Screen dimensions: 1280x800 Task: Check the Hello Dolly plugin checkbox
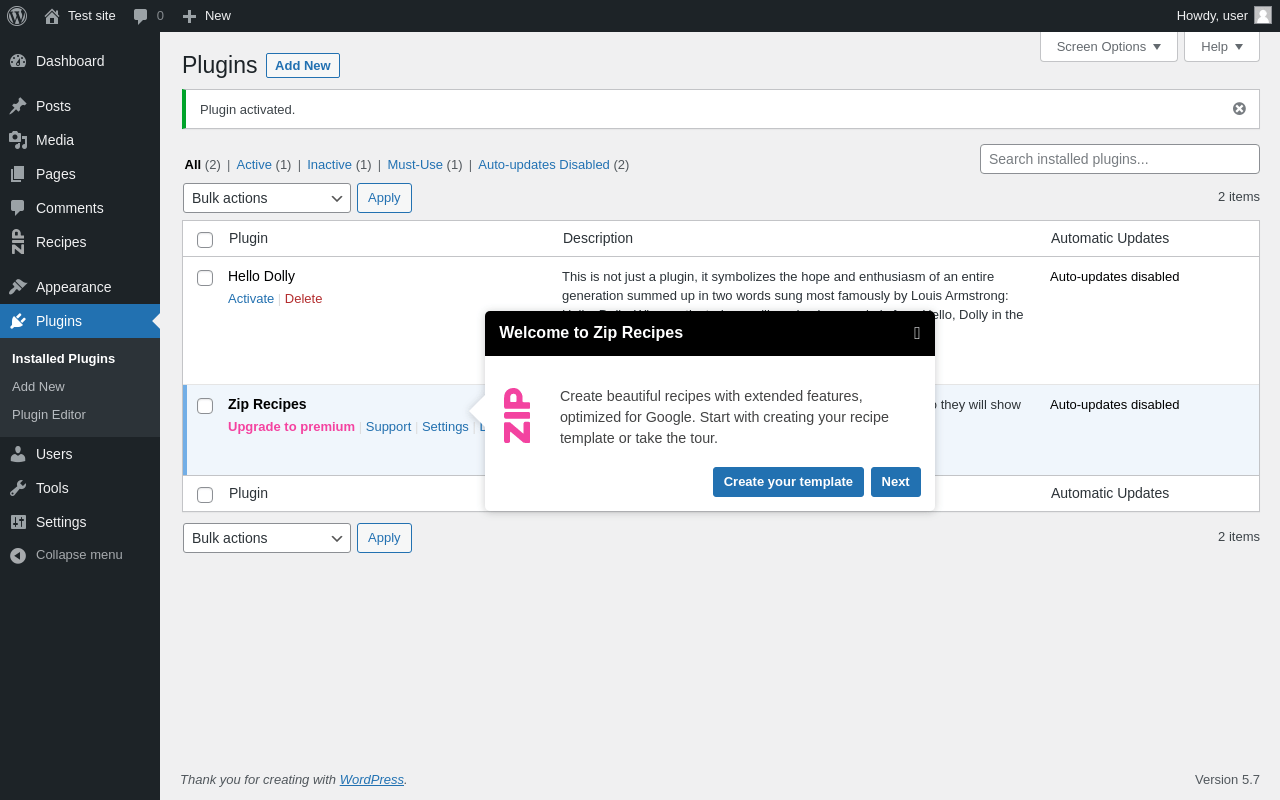[205, 278]
